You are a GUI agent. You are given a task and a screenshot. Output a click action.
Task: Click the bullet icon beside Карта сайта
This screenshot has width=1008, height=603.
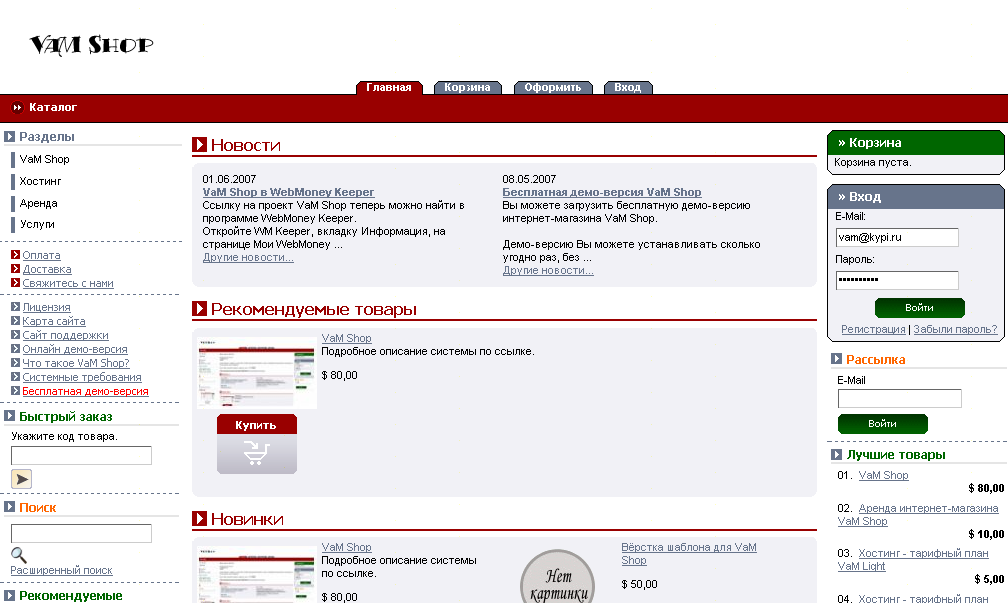pyautogui.click(x=15, y=321)
